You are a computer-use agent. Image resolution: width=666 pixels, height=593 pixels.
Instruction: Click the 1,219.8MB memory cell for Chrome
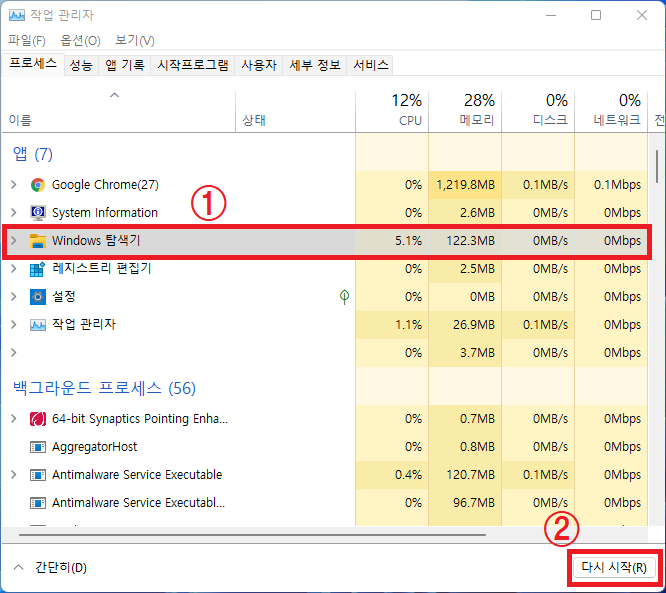(x=465, y=185)
